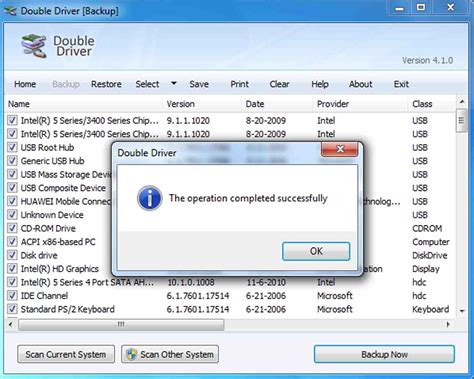Screen dimensions: 474x379
Task: Click Print in the toolbar
Action: pos(240,84)
